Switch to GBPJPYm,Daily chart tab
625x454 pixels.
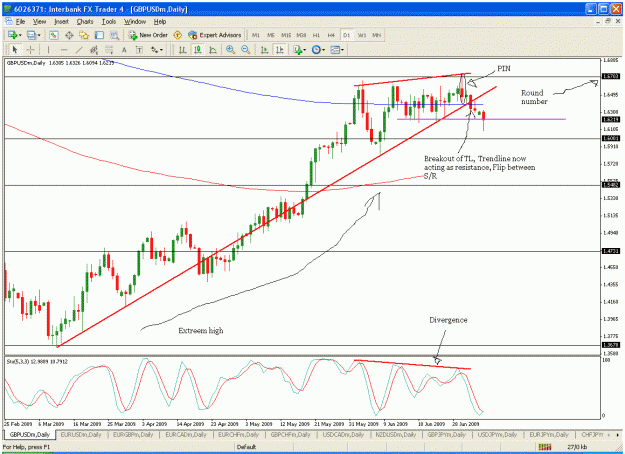coord(446,435)
